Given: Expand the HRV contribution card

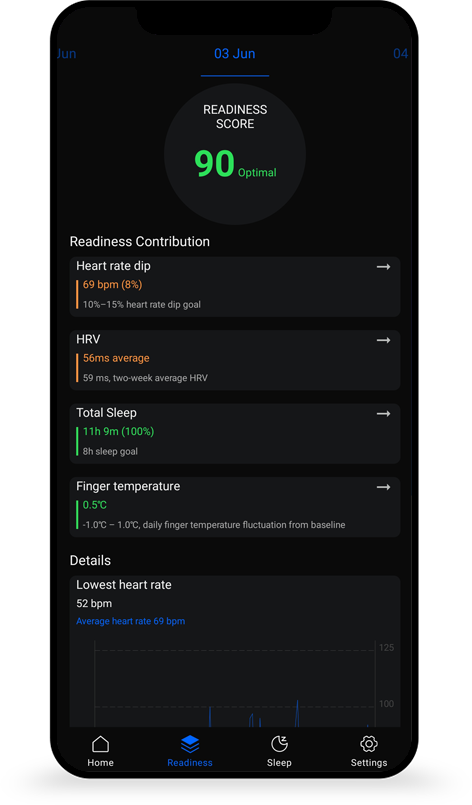Looking at the screenshot, I should pyautogui.click(x=235, y=360).
